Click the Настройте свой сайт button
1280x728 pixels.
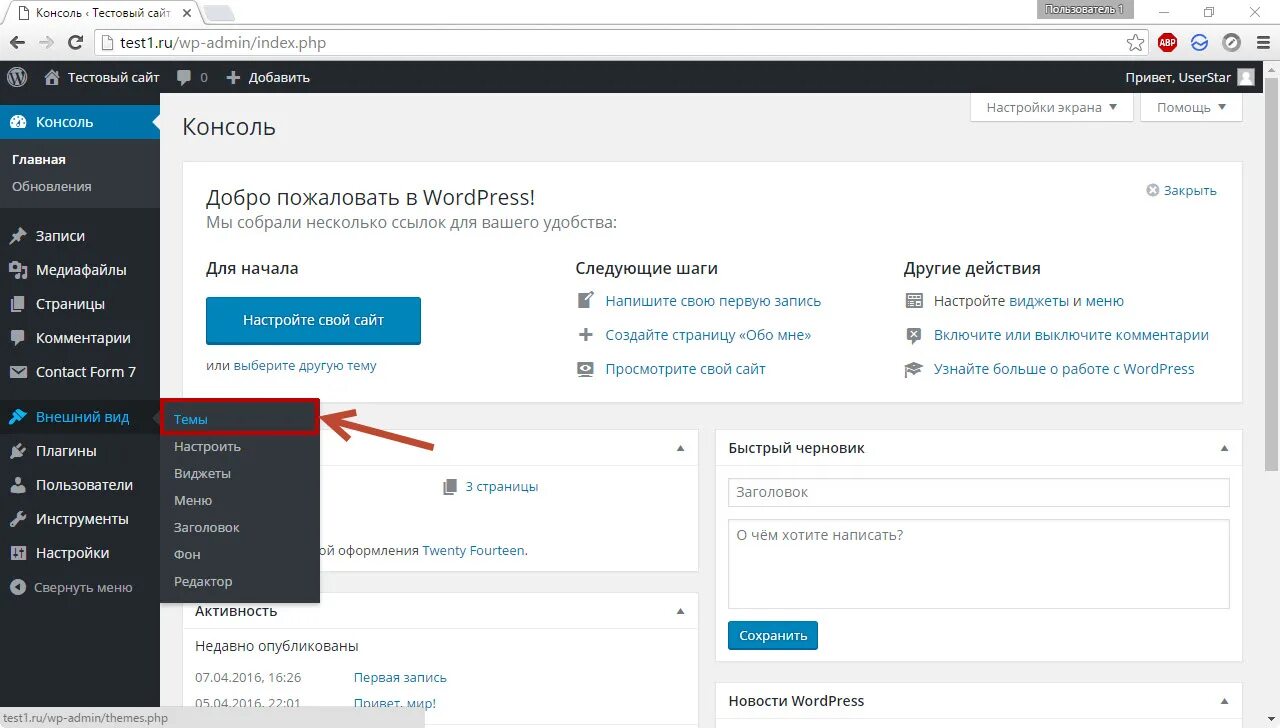[313, 320]
